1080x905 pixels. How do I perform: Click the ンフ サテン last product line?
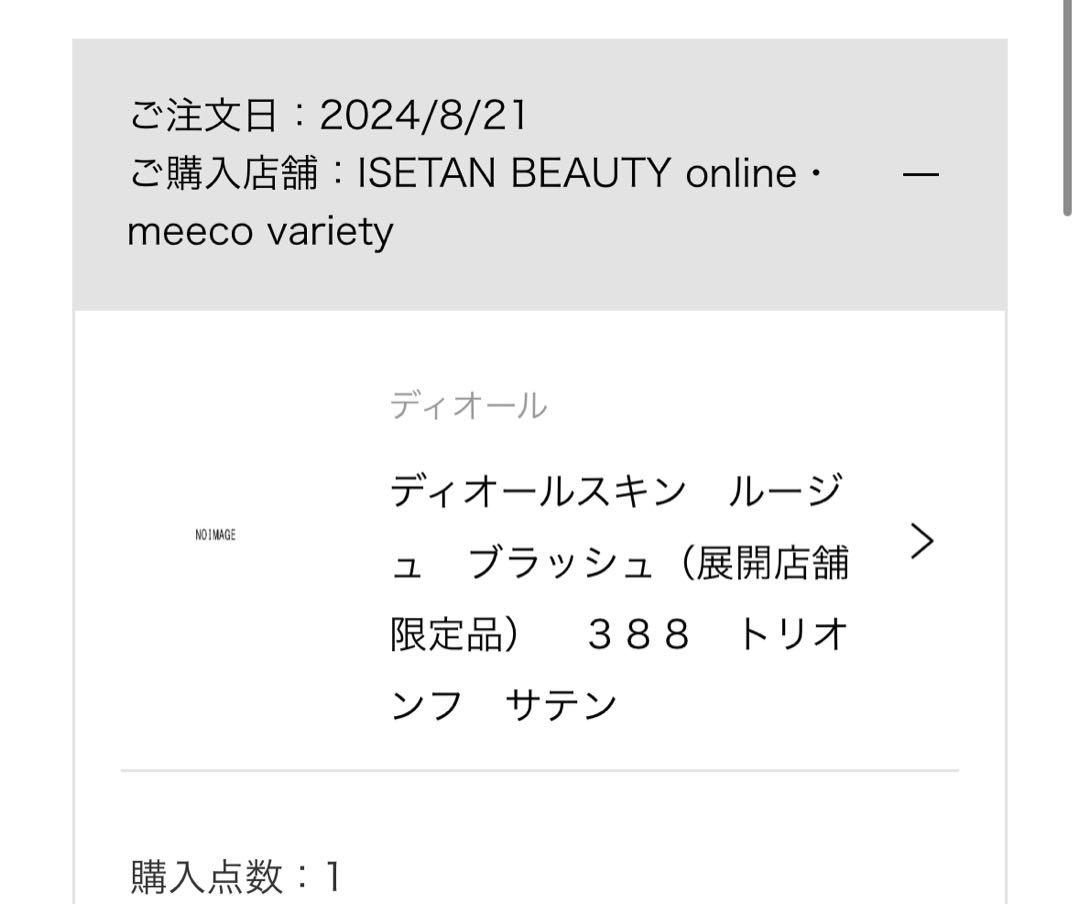coord(503,705)
